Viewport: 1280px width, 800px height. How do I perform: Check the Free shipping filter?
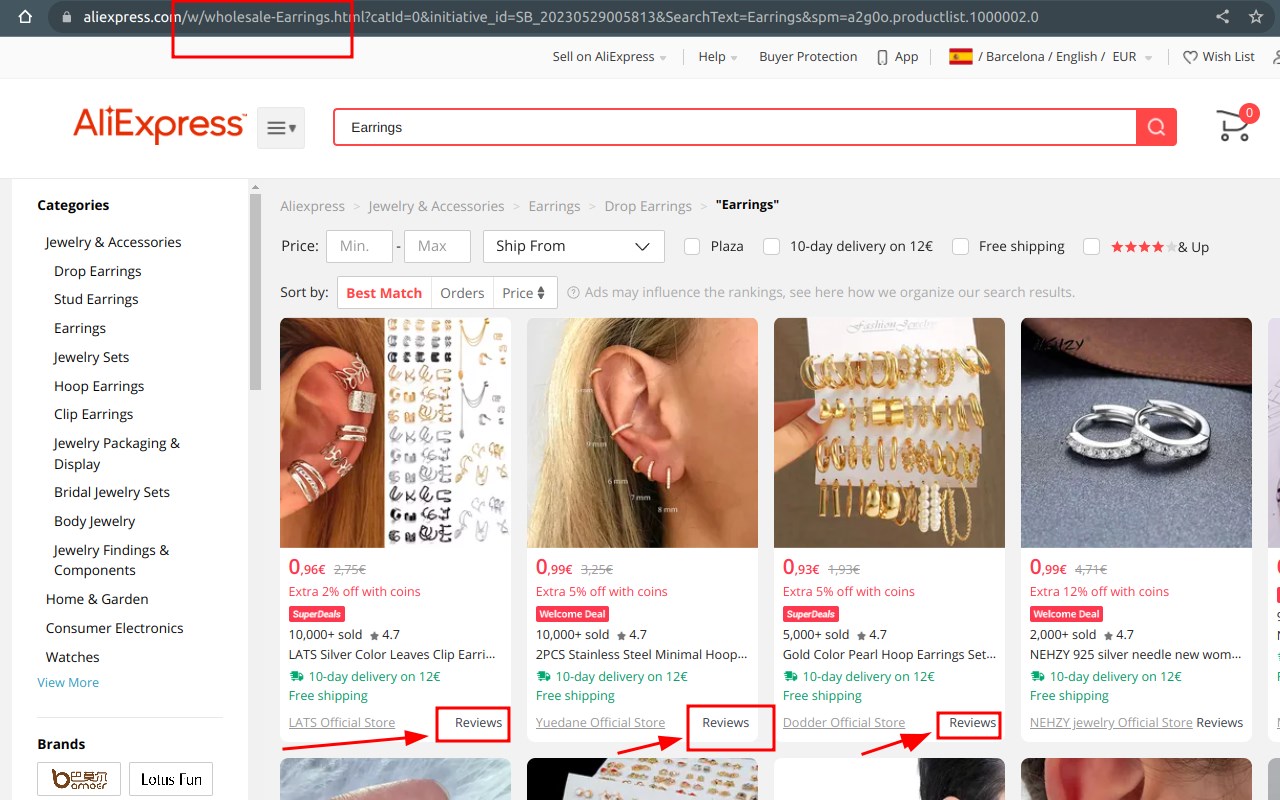coord(960,246)
